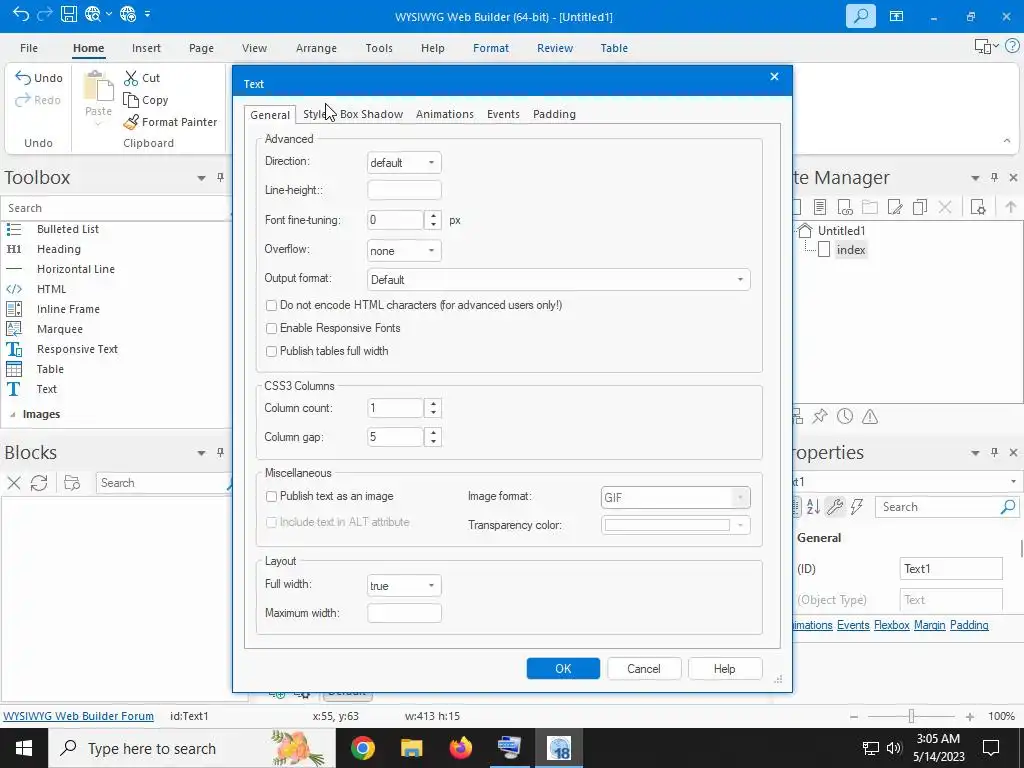Click the Flexbox link in Properties
The image size is (1024, 768).
[x=891, y=625]
